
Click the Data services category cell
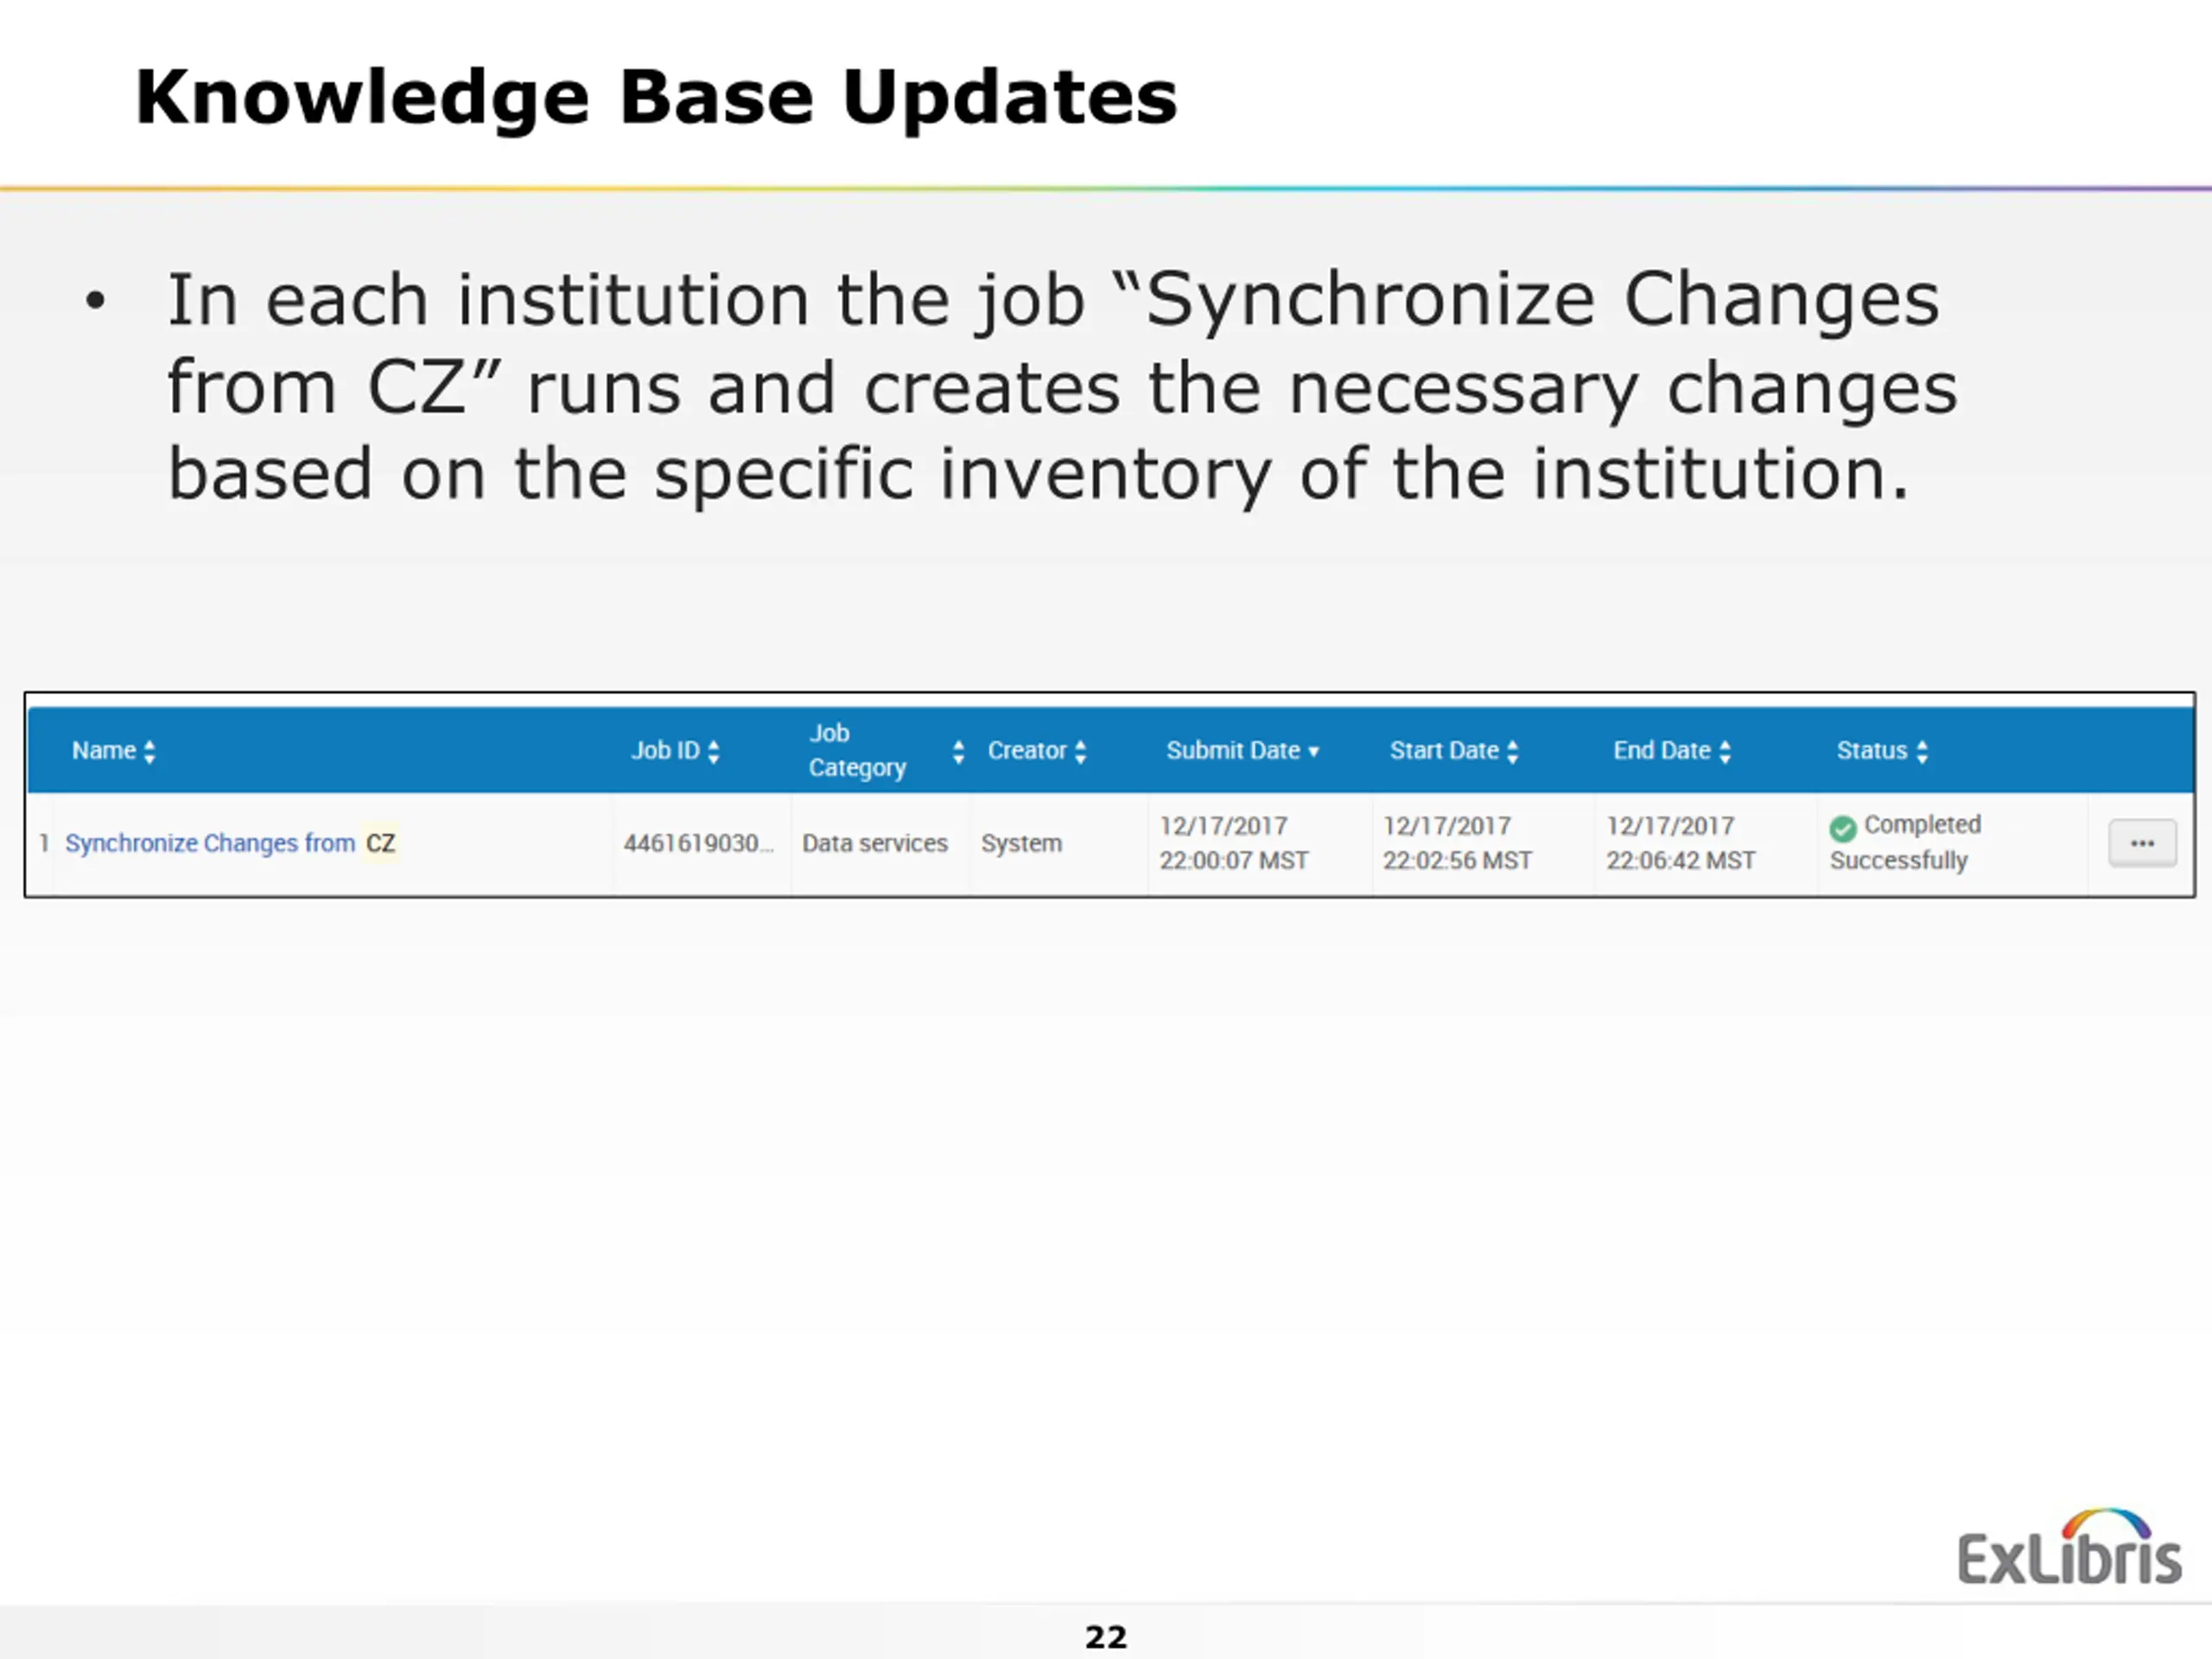(875, 843)
